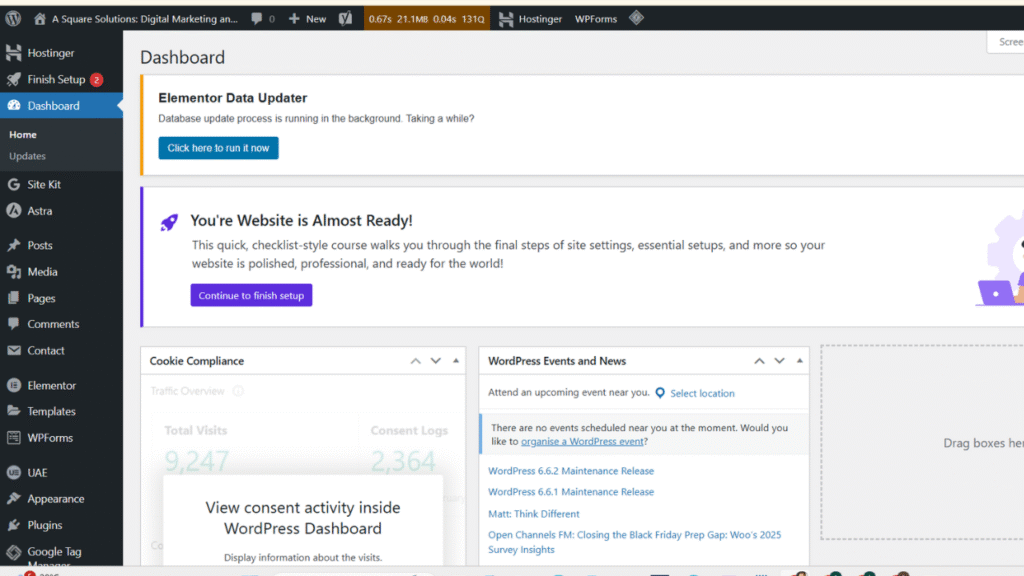Open Comments in sidebar
Image resolution: width=1024 pixels, height=576 pixels.
(61, 324)
